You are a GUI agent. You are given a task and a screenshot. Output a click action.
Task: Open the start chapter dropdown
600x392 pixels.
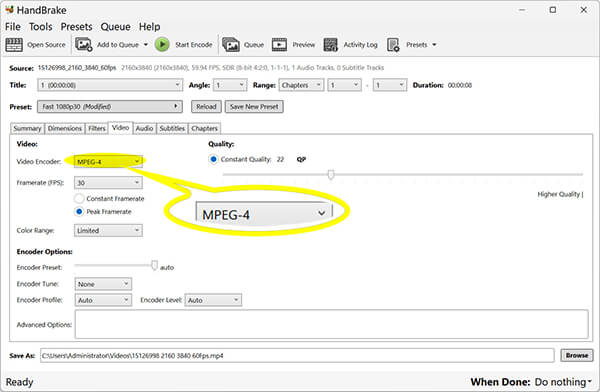pyautogui.click(x=344, y=85)
